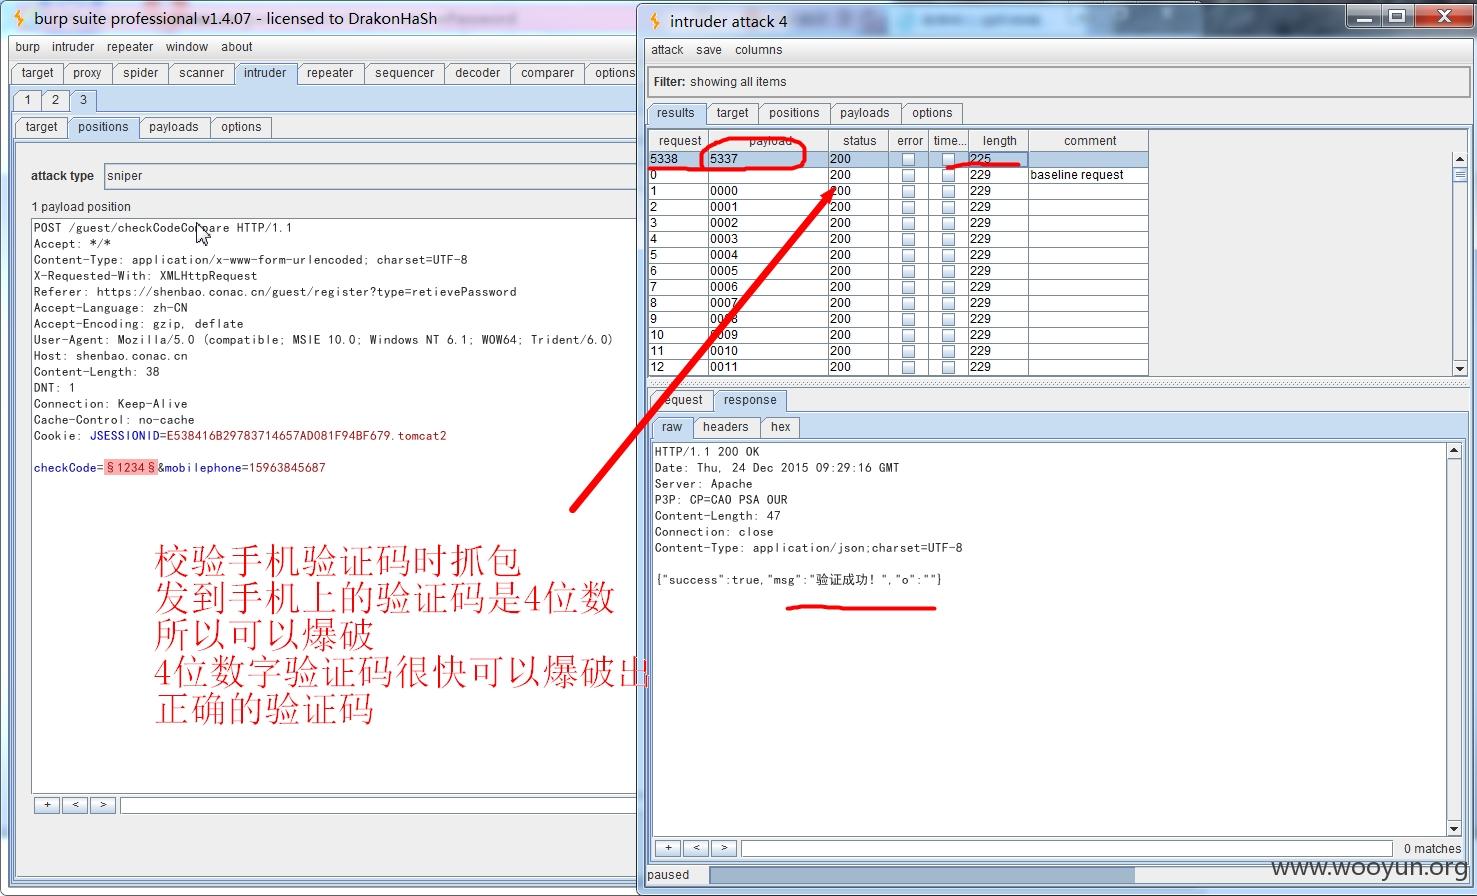Switch to the comparer tab
The width and height of the screenshot is (1477, 896).
coord(548,73)
